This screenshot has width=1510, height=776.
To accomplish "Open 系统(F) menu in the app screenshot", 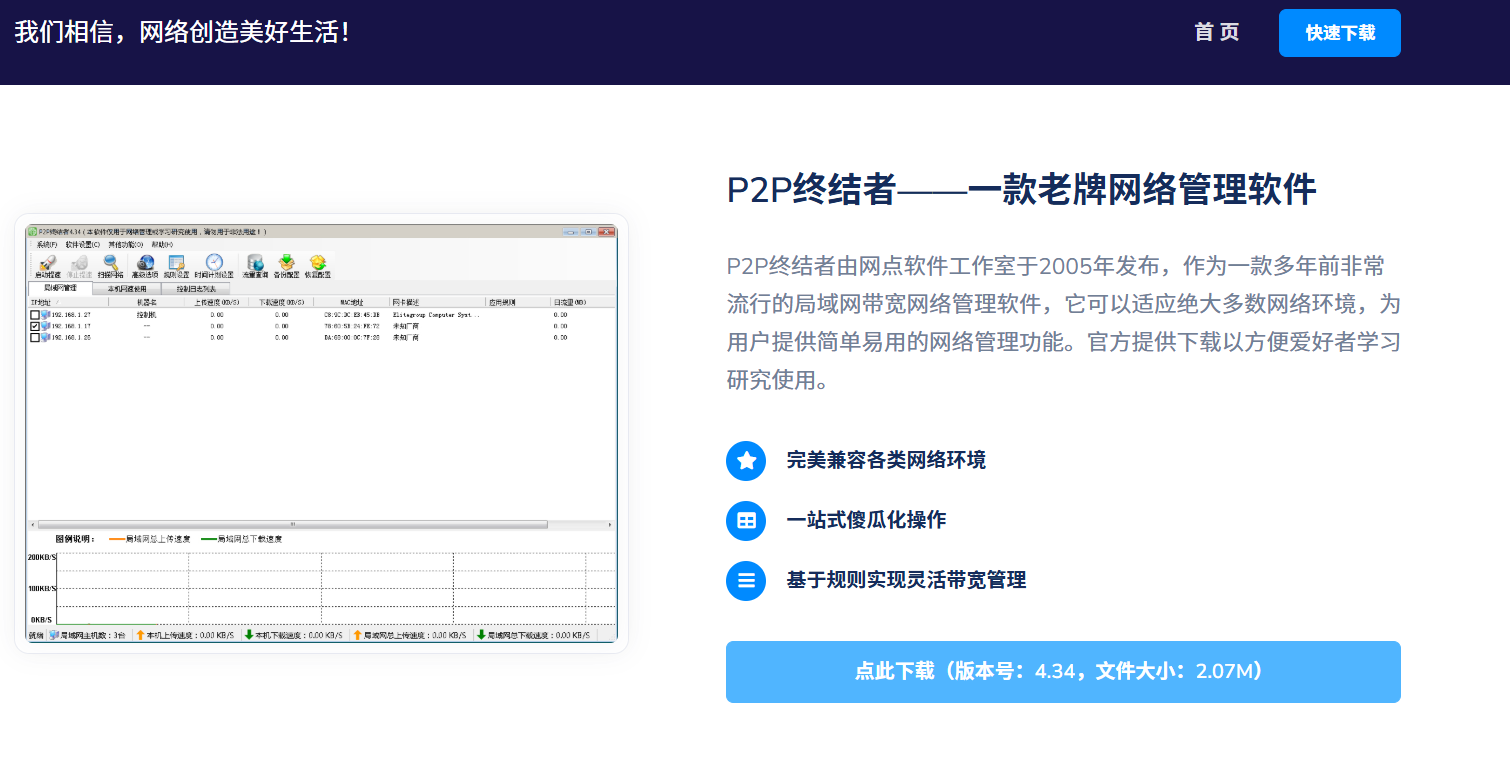I will pyautogui.click(x=47, y=245).
